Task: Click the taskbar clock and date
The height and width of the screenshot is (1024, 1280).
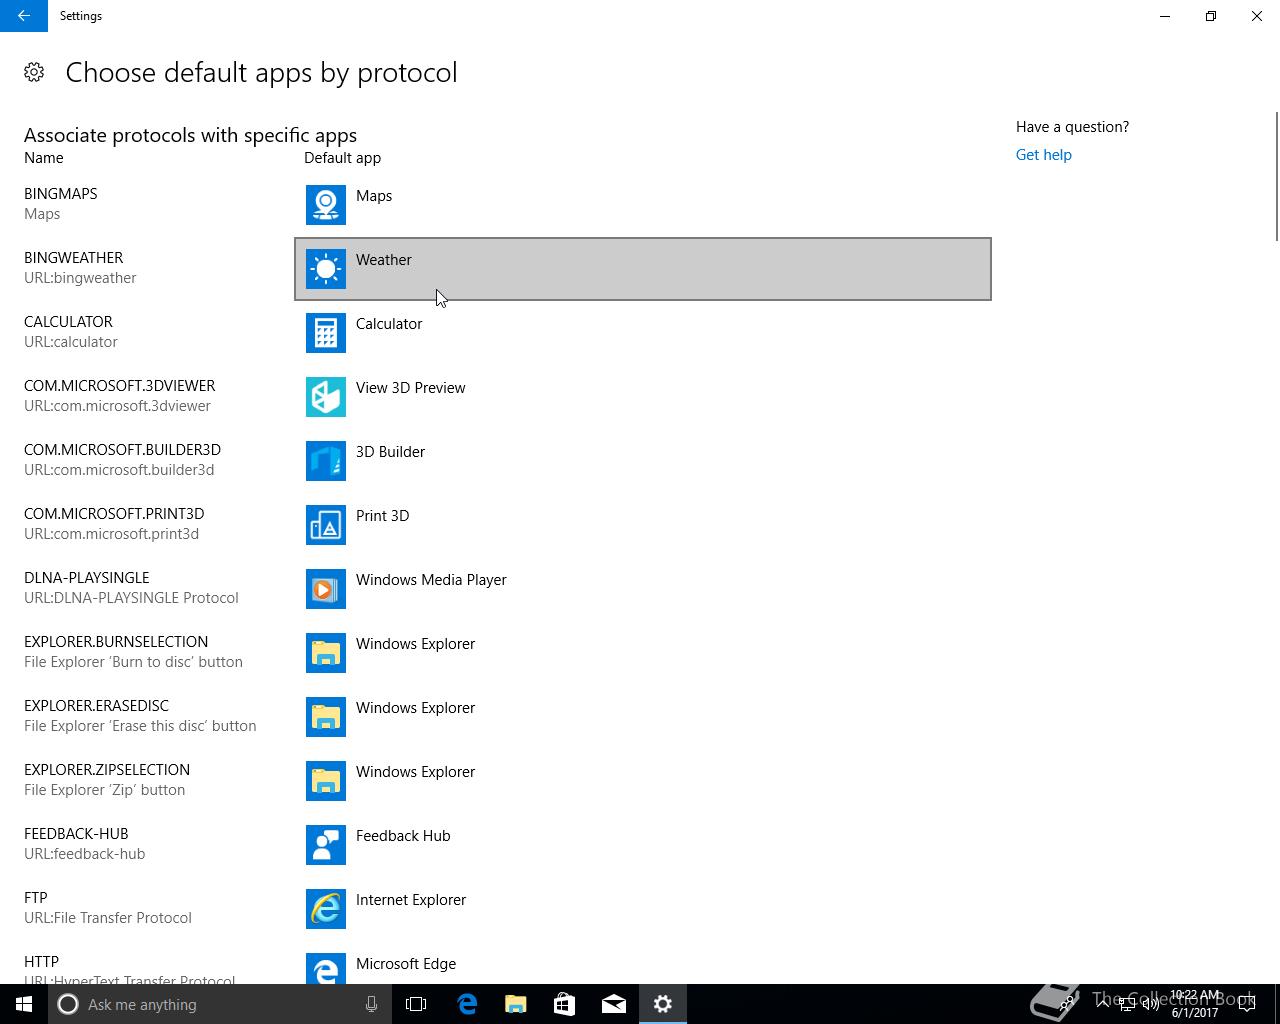Action: click(x=1195, y=1004)
